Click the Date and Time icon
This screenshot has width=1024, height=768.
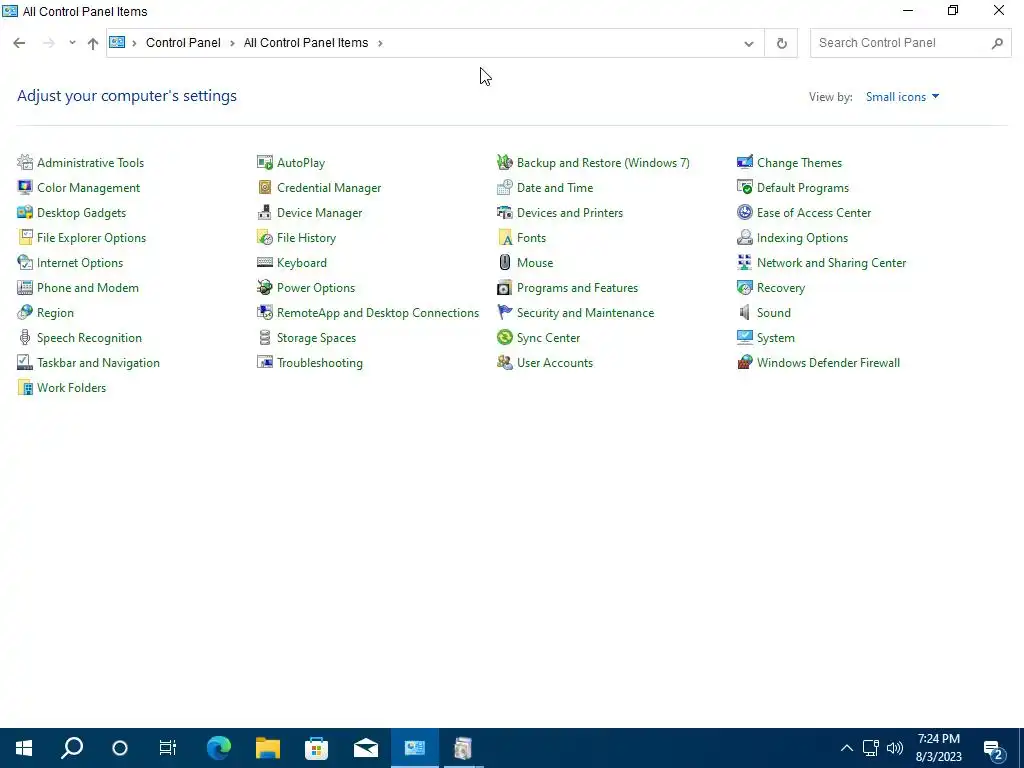pos(505,187)
